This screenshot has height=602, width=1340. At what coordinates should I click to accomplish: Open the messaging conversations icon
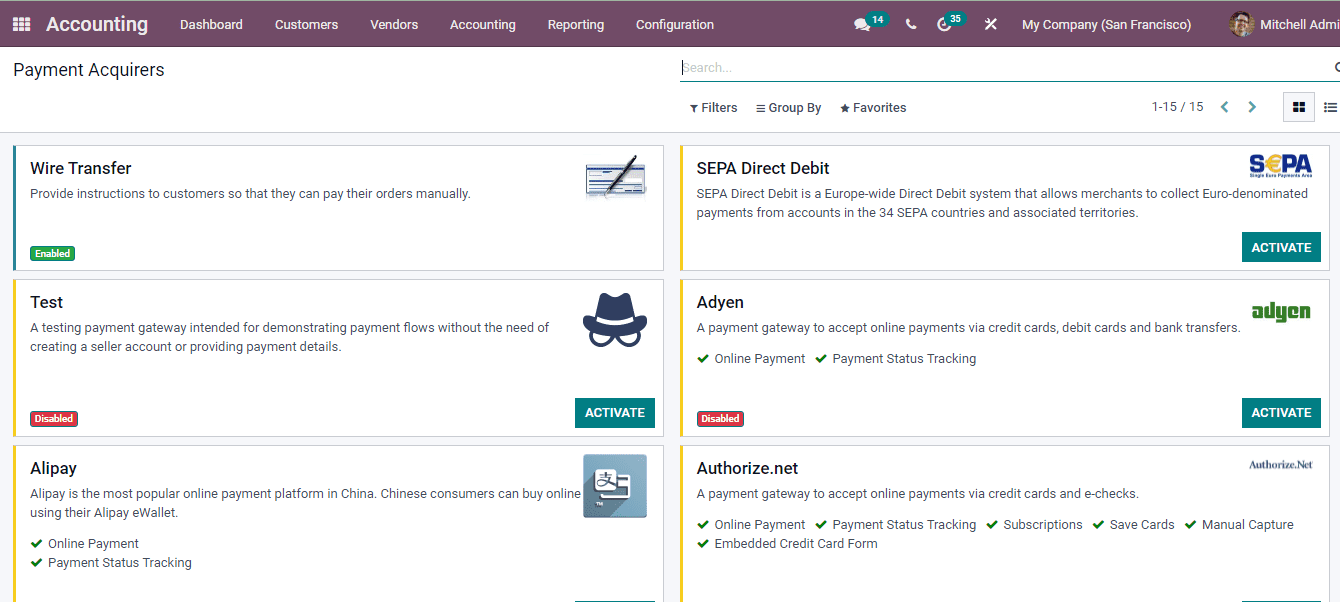(x=861, y=24)
